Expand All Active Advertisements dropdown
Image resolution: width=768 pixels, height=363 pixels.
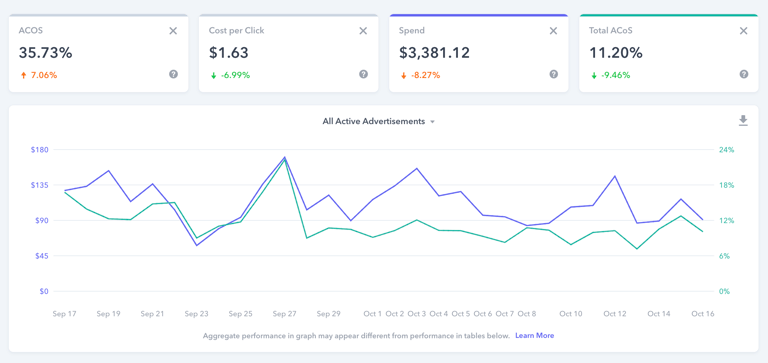(378, 121)
